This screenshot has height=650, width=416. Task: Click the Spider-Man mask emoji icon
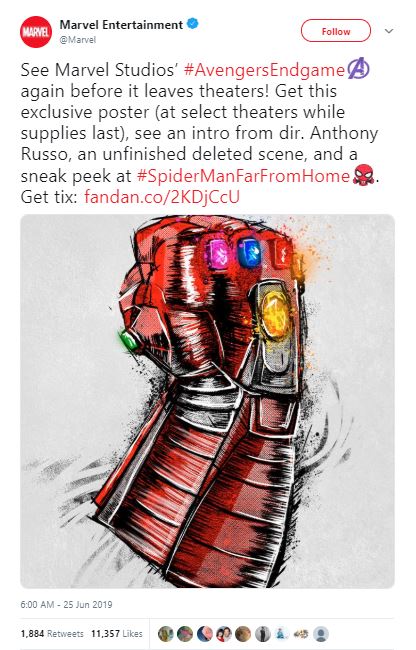[x=363, y=176]
